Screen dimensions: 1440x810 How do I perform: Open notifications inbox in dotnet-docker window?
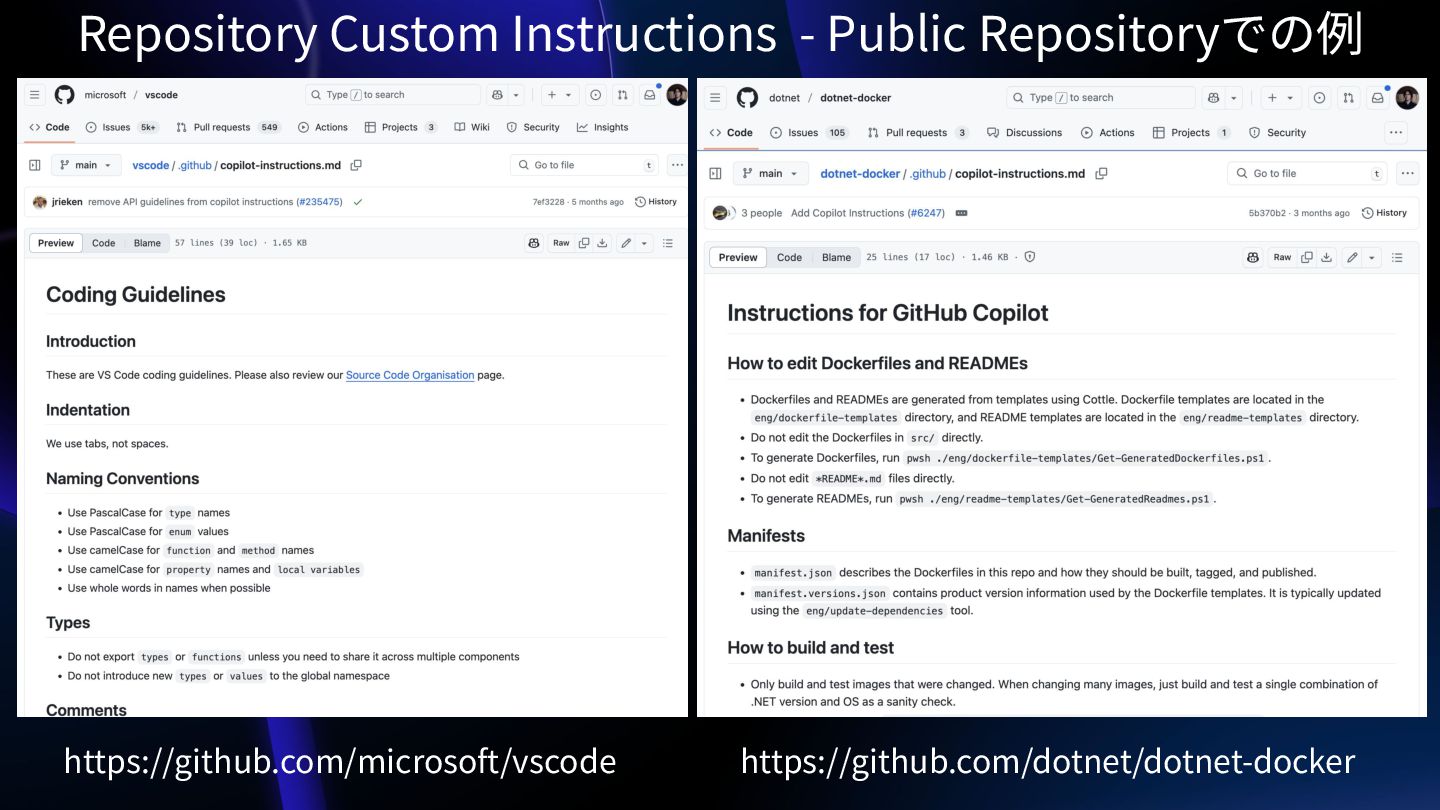(1377, 98)
